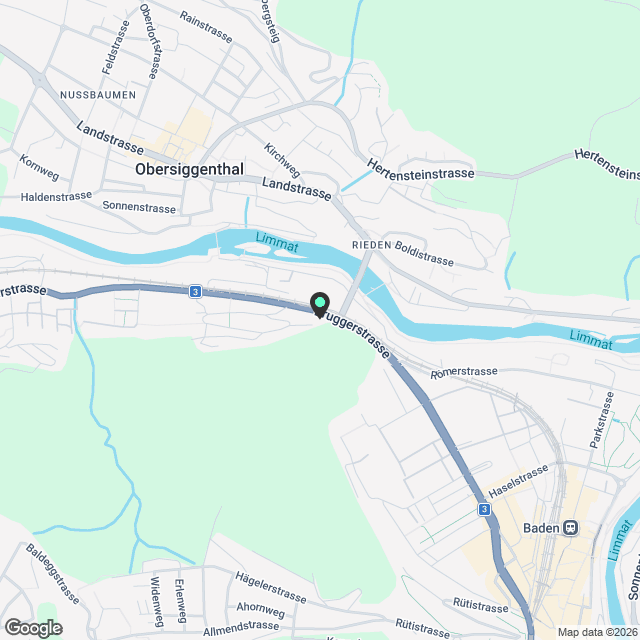Open the Google logo link
This screenshot has height=640, width=640.
33,628
